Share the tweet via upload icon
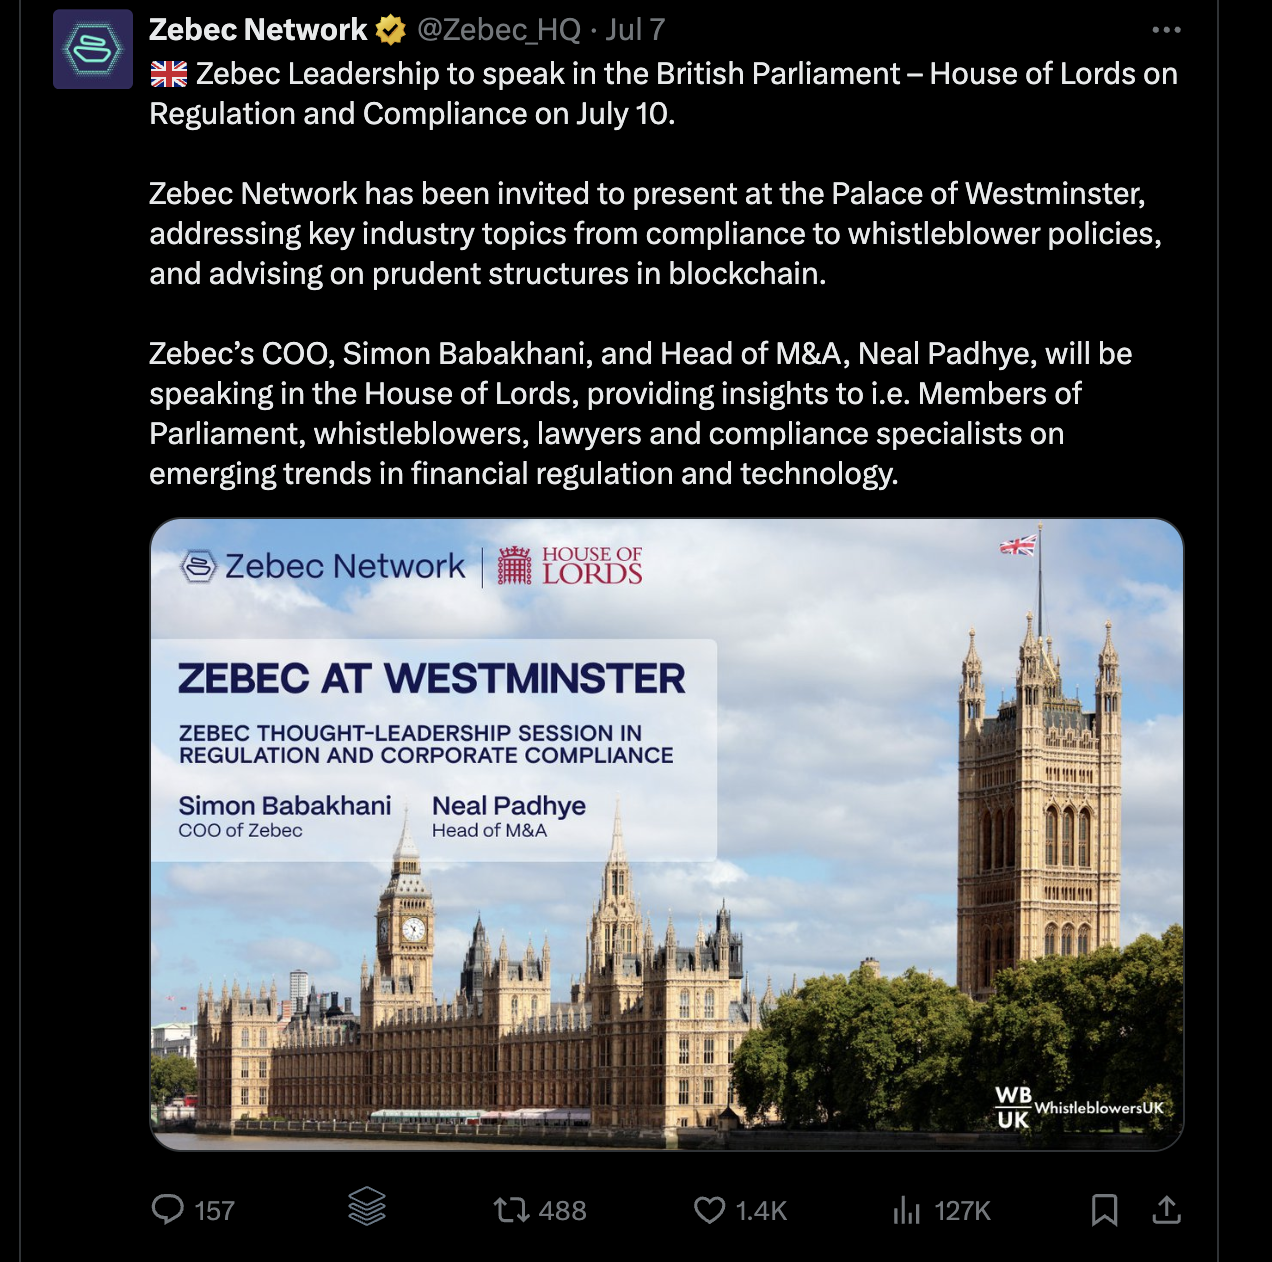This screenshot has height=1262, width=1272. click(x=1166, y=1210)
